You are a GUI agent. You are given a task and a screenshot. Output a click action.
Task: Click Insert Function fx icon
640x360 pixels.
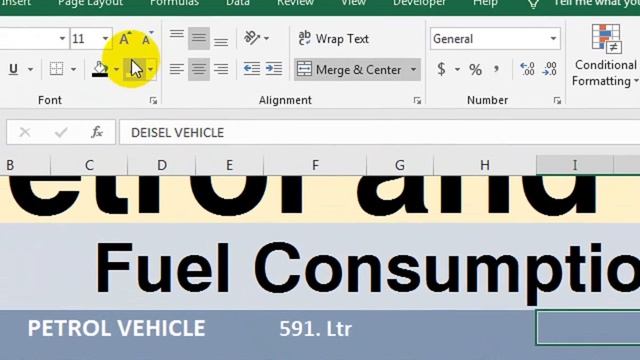pyautogui.click(x=97, y=132)
